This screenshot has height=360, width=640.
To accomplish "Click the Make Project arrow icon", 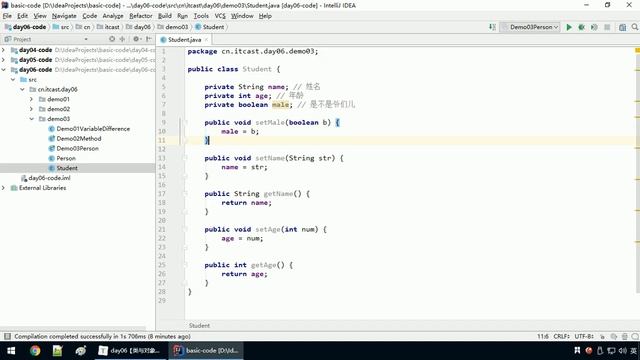I will point(492,27).
